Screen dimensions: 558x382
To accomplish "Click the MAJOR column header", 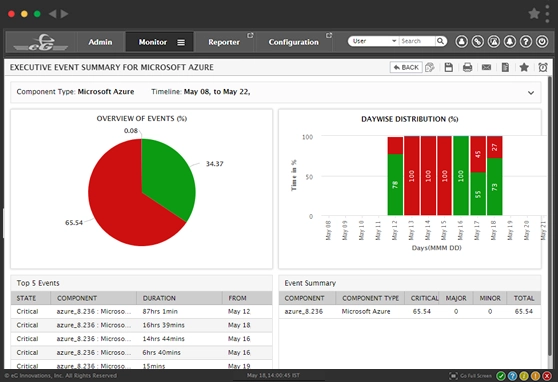I will tap(456, 298).
